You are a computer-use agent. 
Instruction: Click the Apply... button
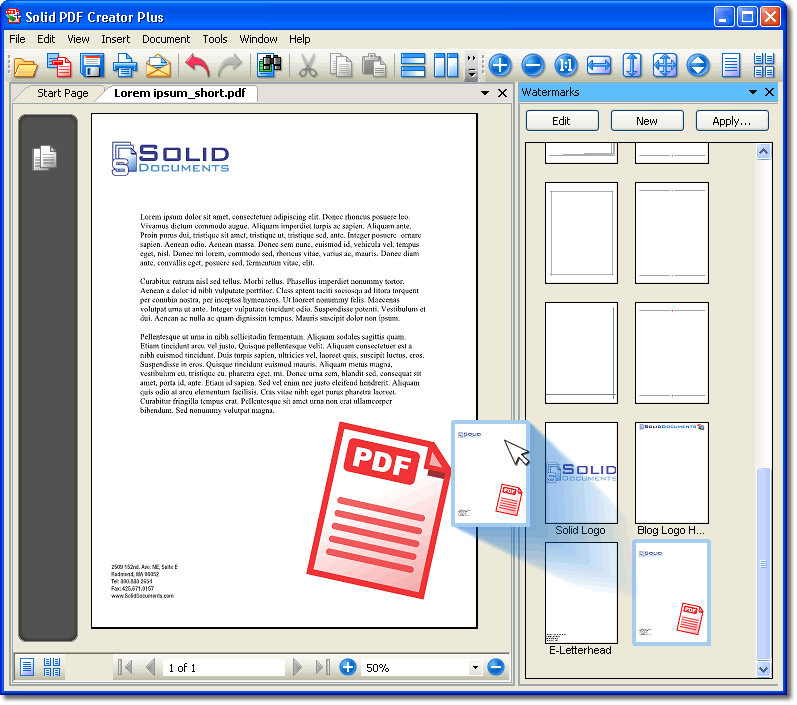(x=732, y=121)
